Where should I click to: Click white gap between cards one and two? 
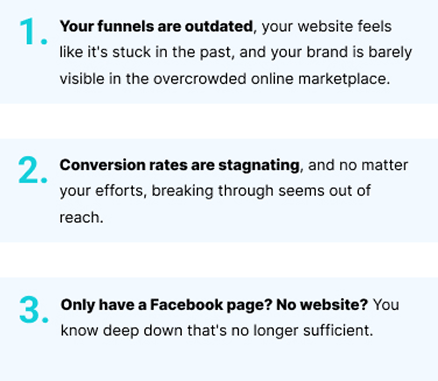[219, 121]
